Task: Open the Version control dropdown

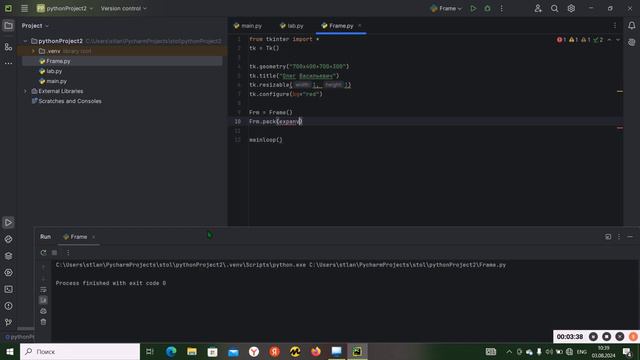Action: (x=124, y=8)
